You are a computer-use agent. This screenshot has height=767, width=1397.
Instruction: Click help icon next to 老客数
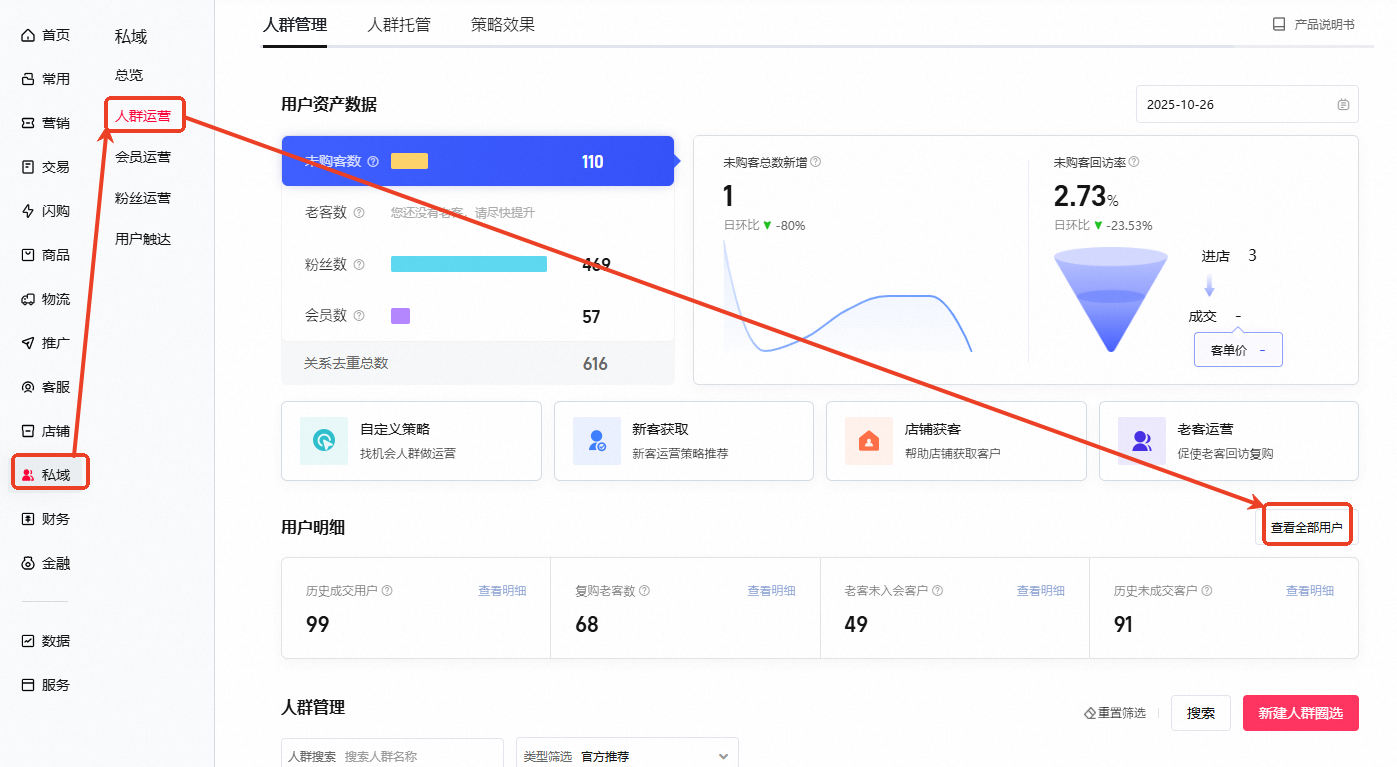(x=359, y=213)
